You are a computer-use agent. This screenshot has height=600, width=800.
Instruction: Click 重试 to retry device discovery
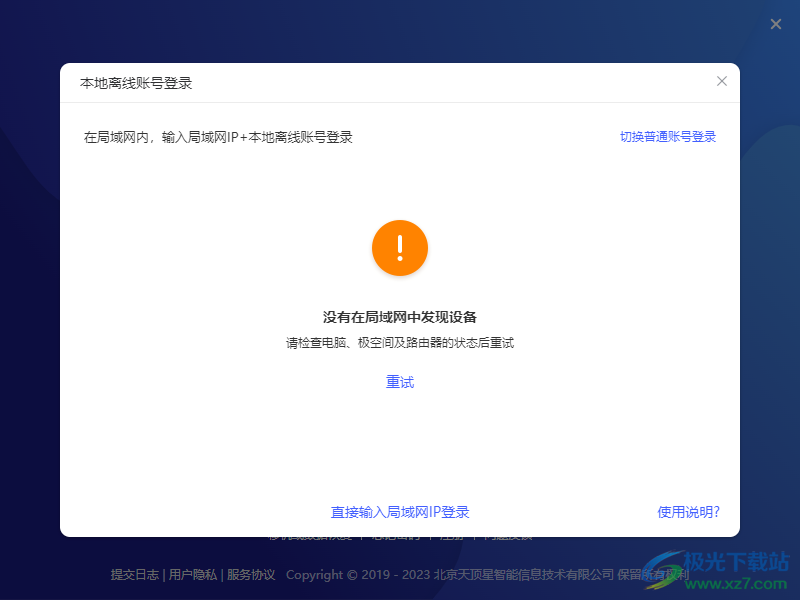401,382
